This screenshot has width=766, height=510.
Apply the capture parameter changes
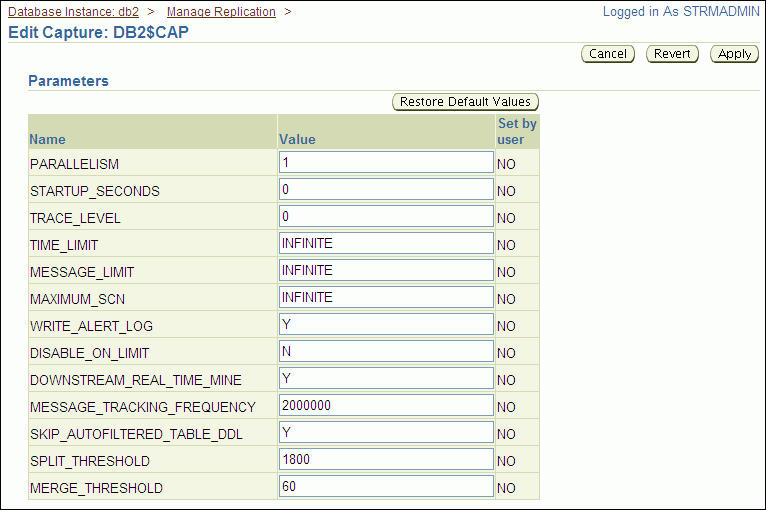734,54
